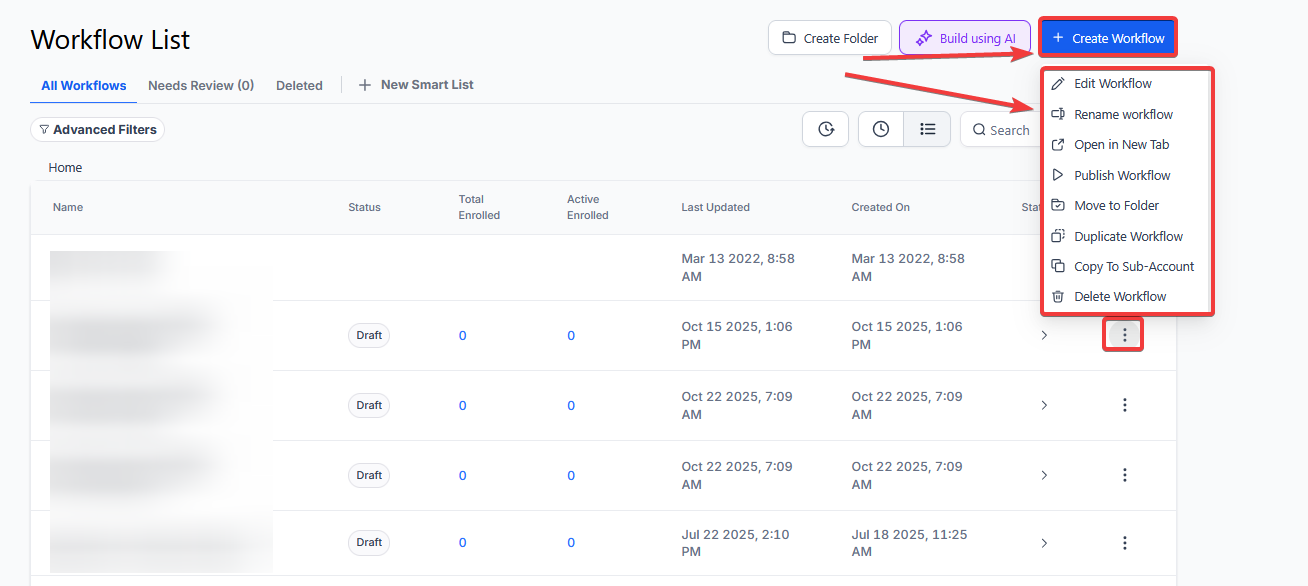
Task: Select Move to Folder option
Action: click(x=1116, y=206)
